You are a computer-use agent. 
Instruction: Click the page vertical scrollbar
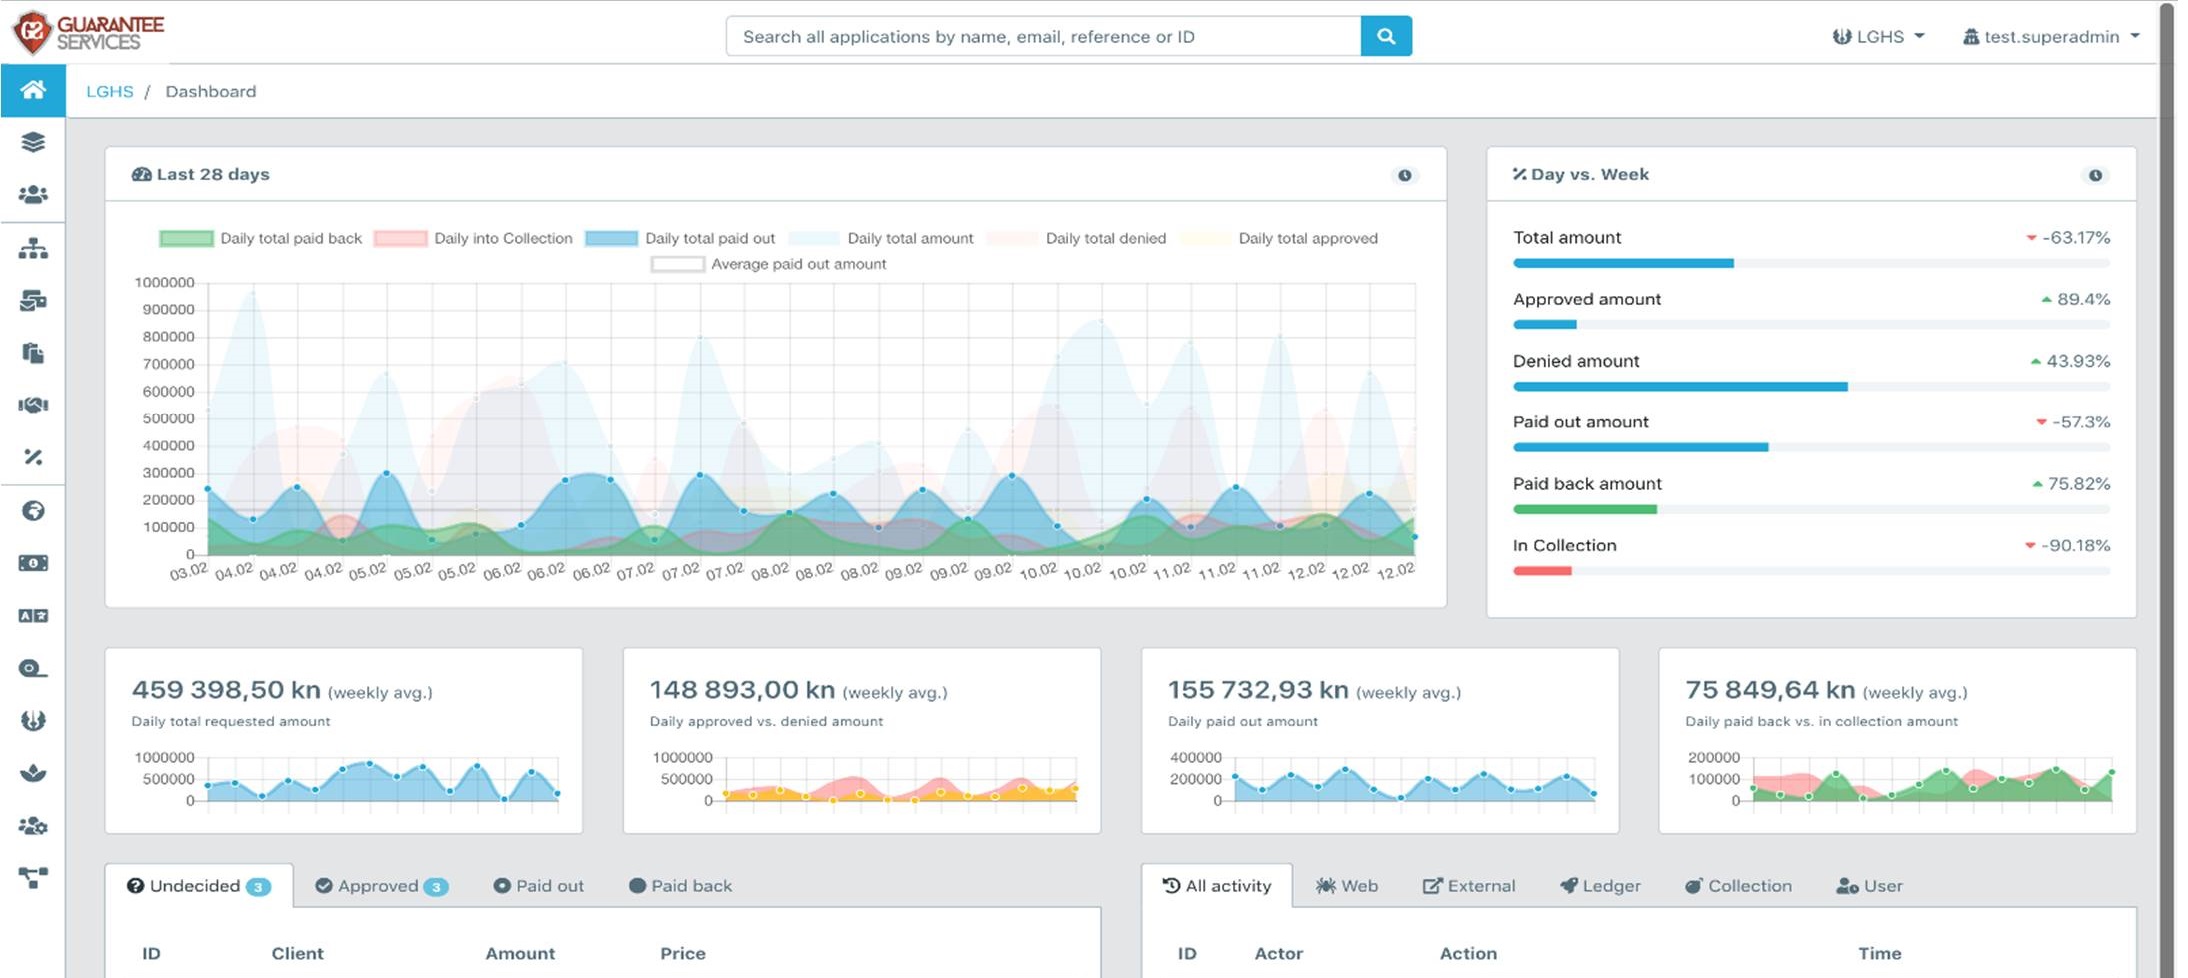point(2166,490)
